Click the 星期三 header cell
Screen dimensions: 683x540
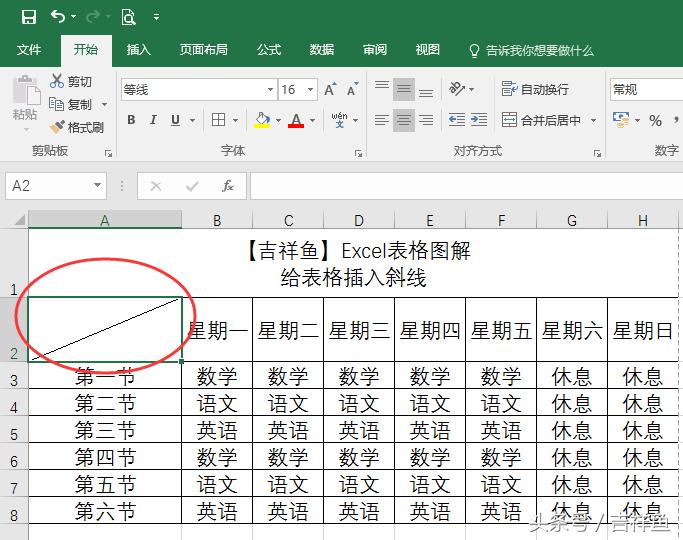click(359, 330)
